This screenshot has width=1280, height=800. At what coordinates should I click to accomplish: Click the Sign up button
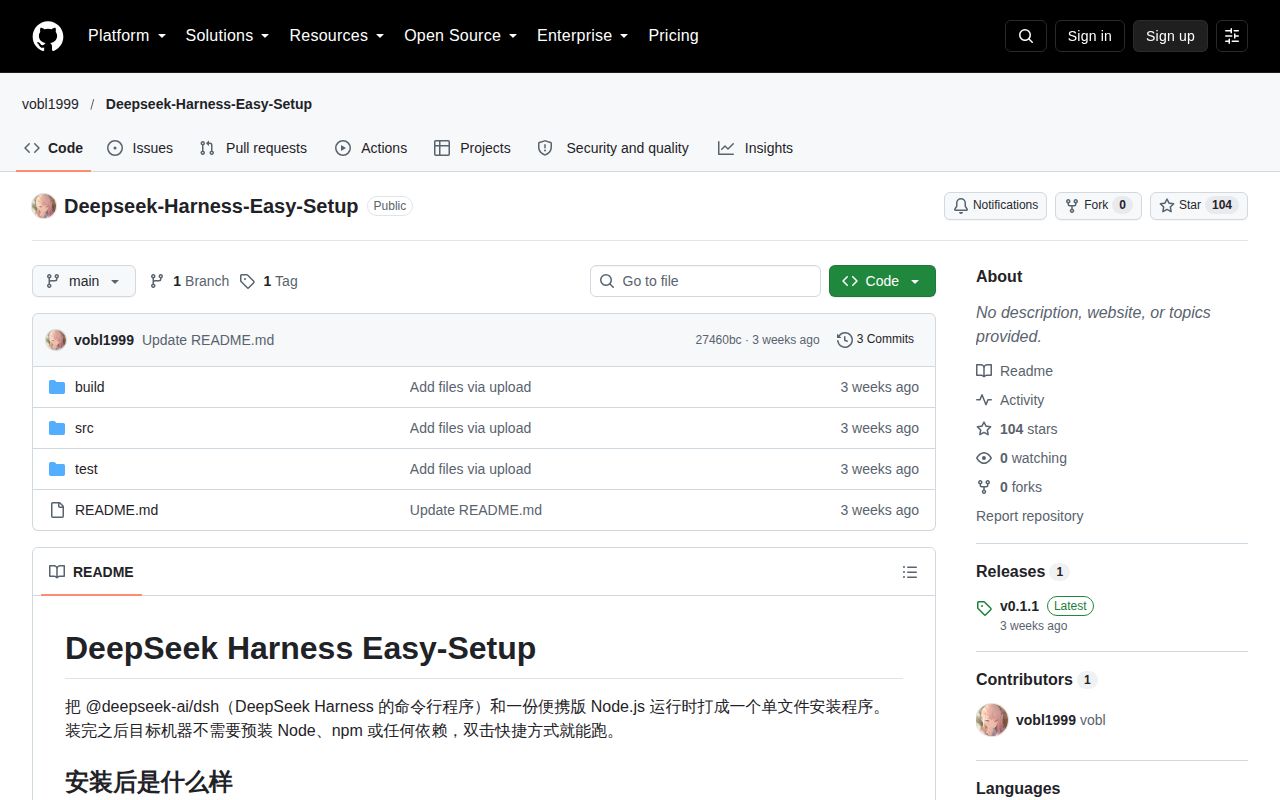tap(1170, 36)
